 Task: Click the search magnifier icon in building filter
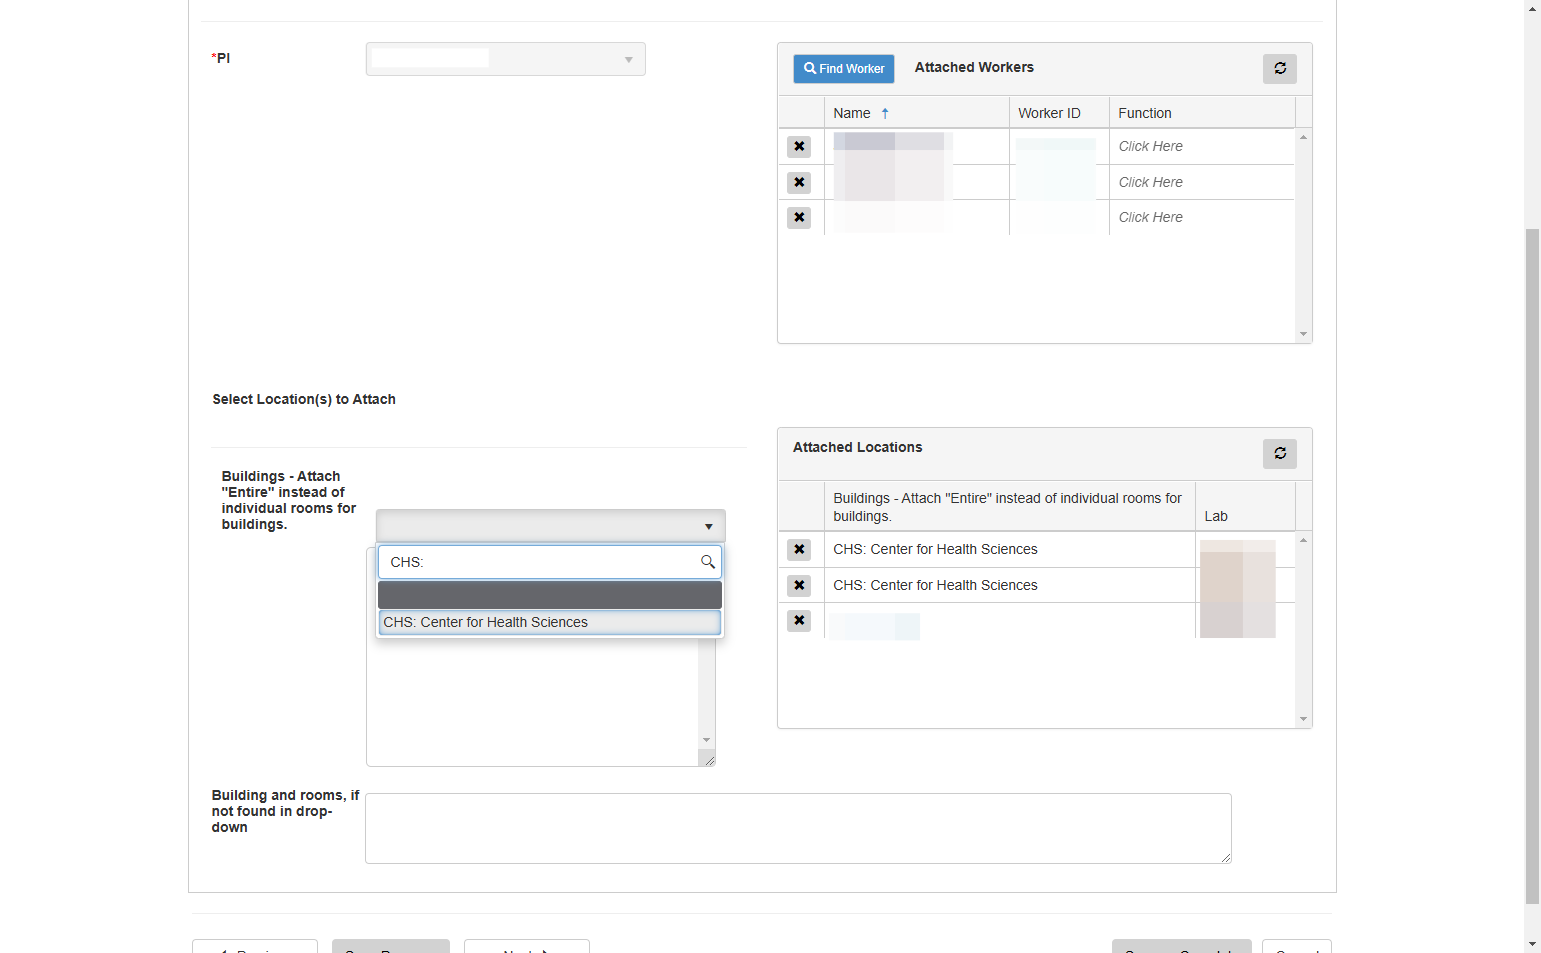(x=707, y=562)
